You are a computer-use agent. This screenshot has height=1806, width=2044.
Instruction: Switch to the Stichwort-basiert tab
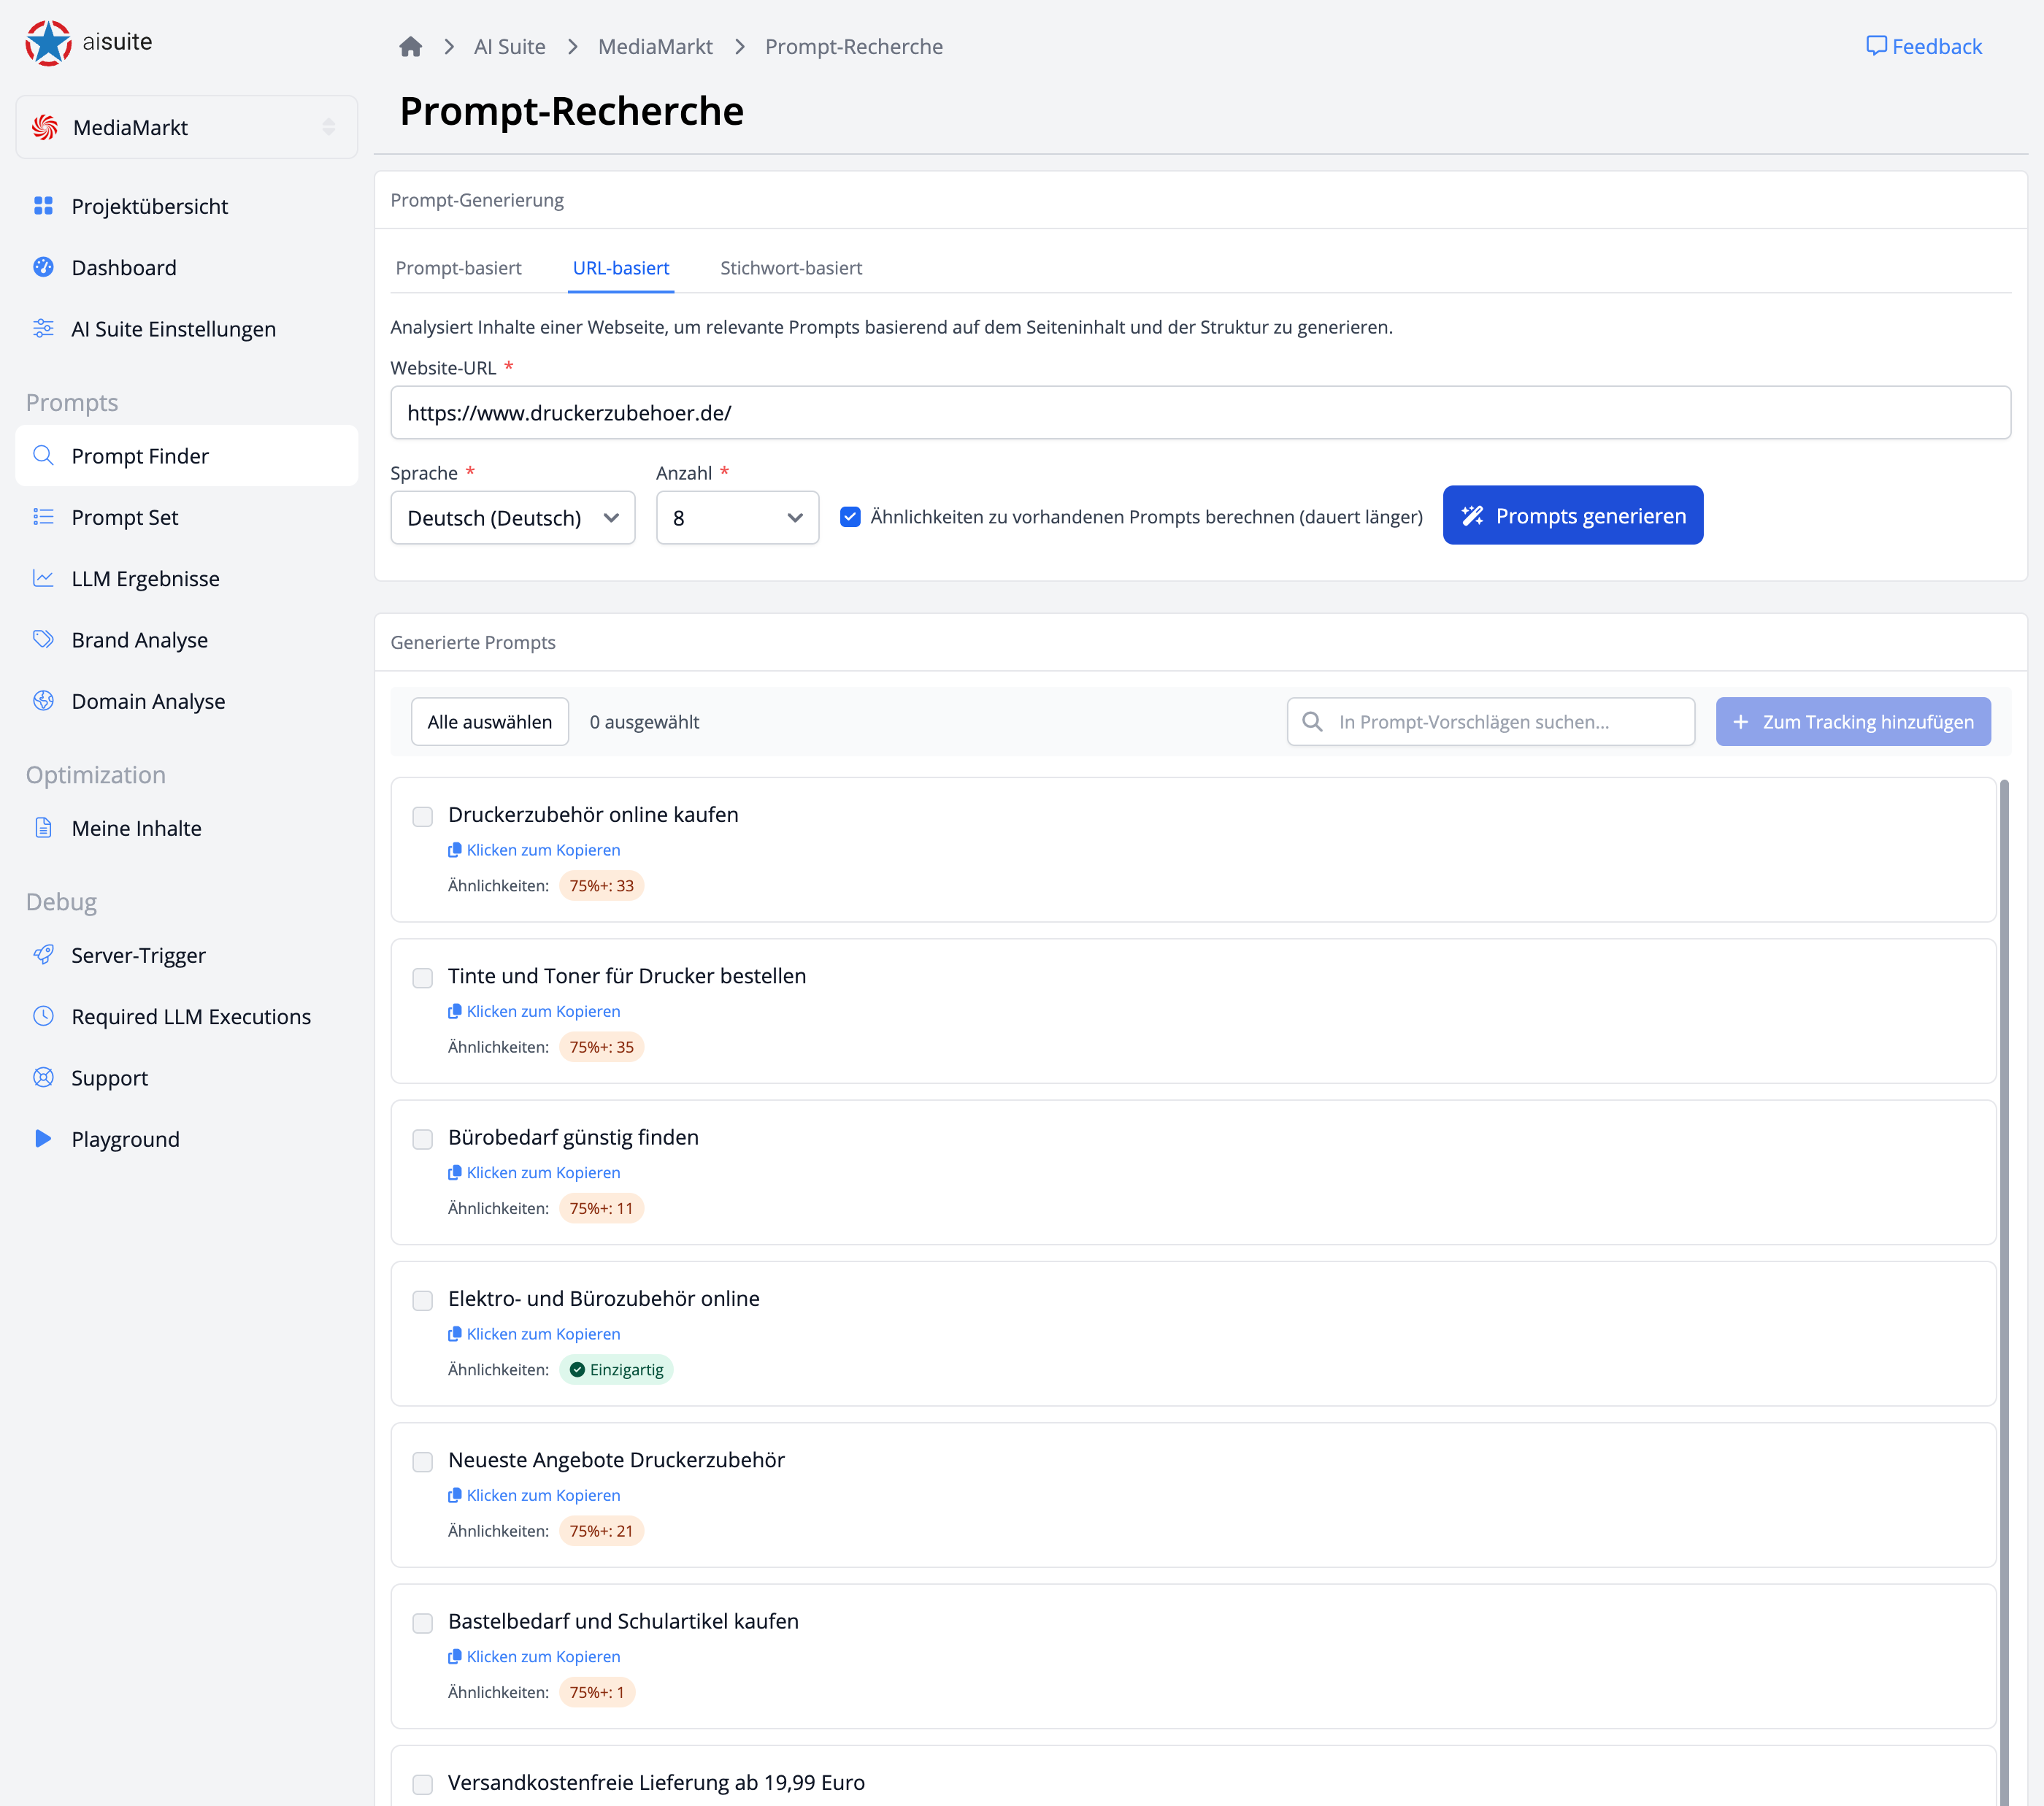point(790,268)
